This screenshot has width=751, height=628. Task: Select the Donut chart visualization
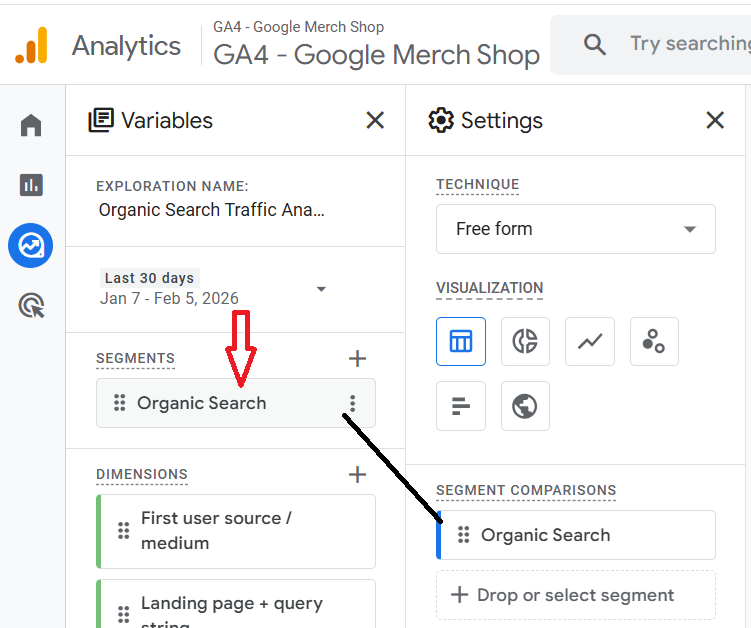(x=525, y=342)
